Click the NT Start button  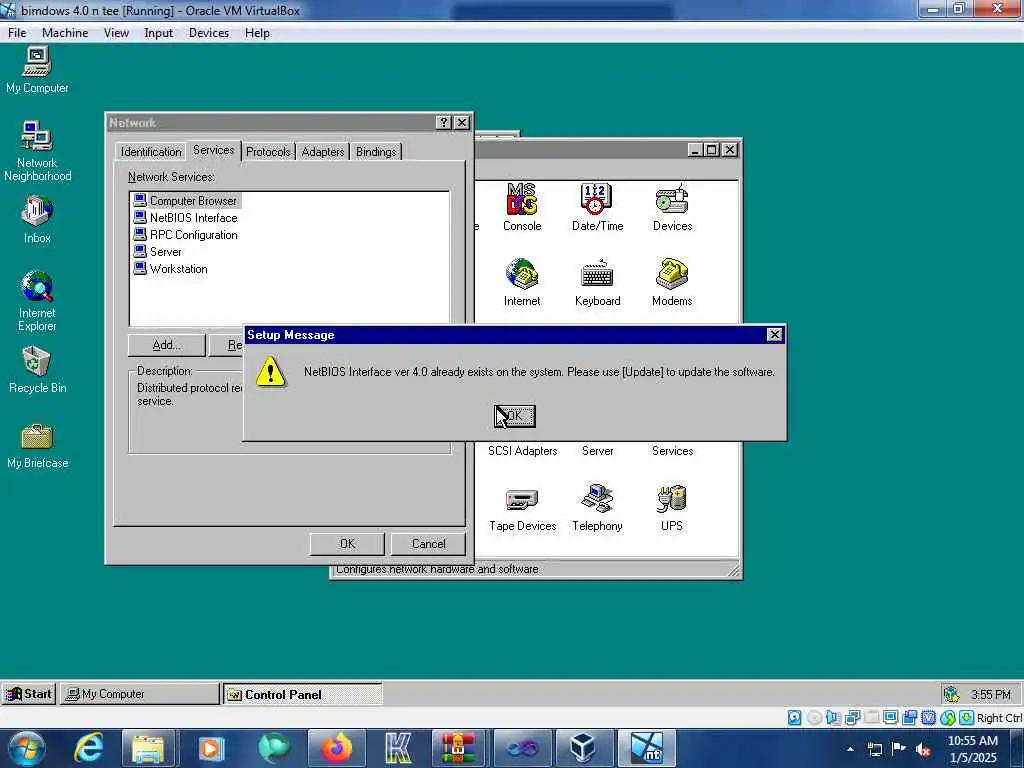tap(29, 694)
